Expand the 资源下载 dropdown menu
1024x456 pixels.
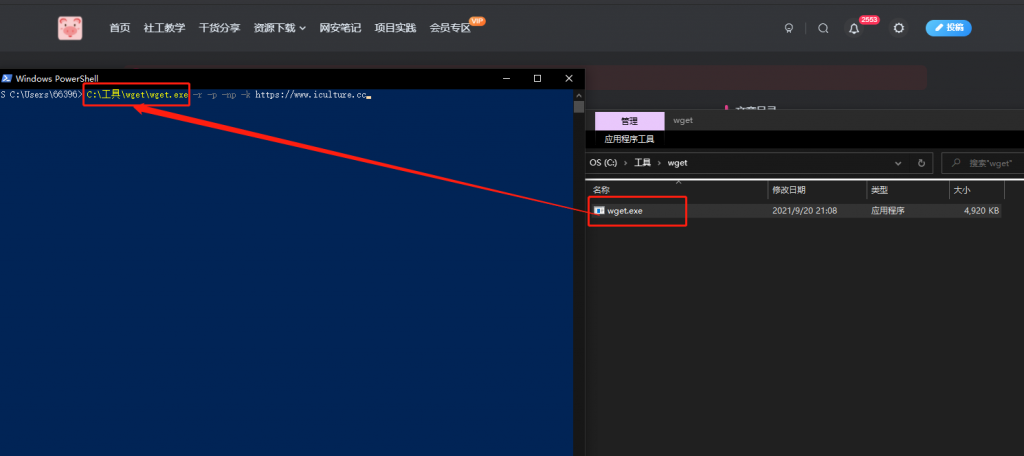[x=280, y=28]
